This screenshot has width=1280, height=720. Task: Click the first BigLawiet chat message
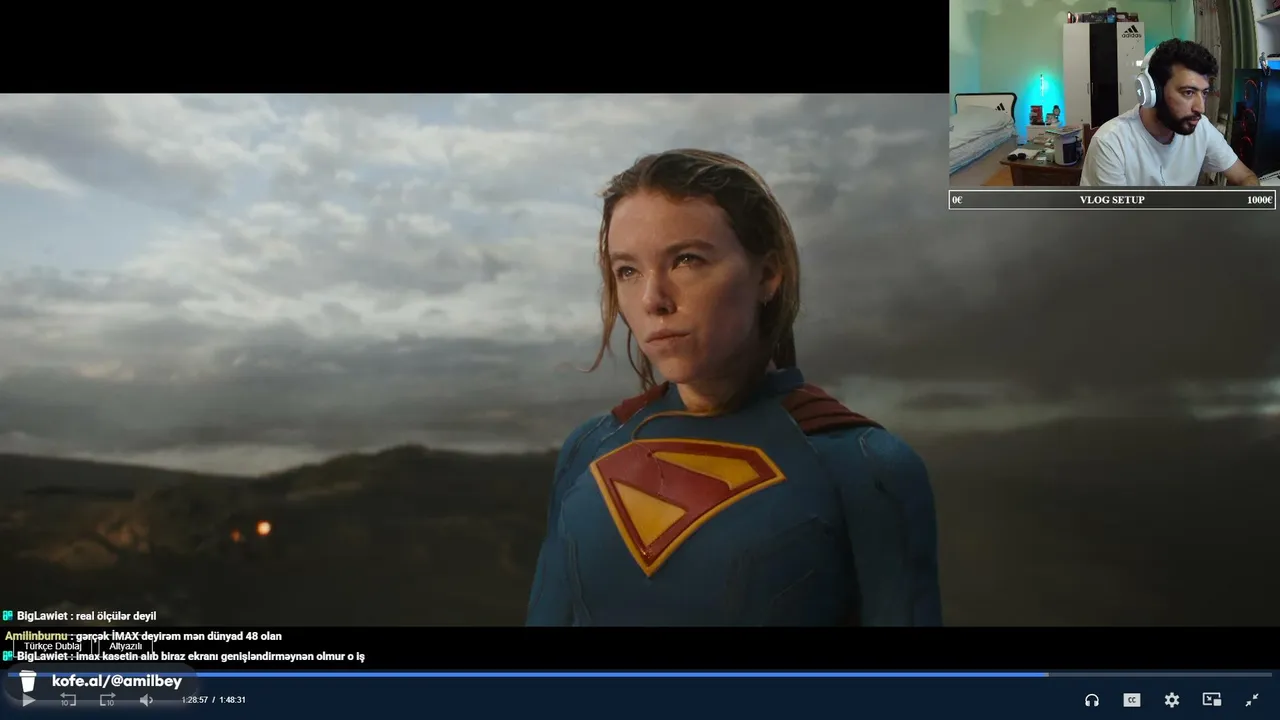pyautogui.click(x=79, y=616)
